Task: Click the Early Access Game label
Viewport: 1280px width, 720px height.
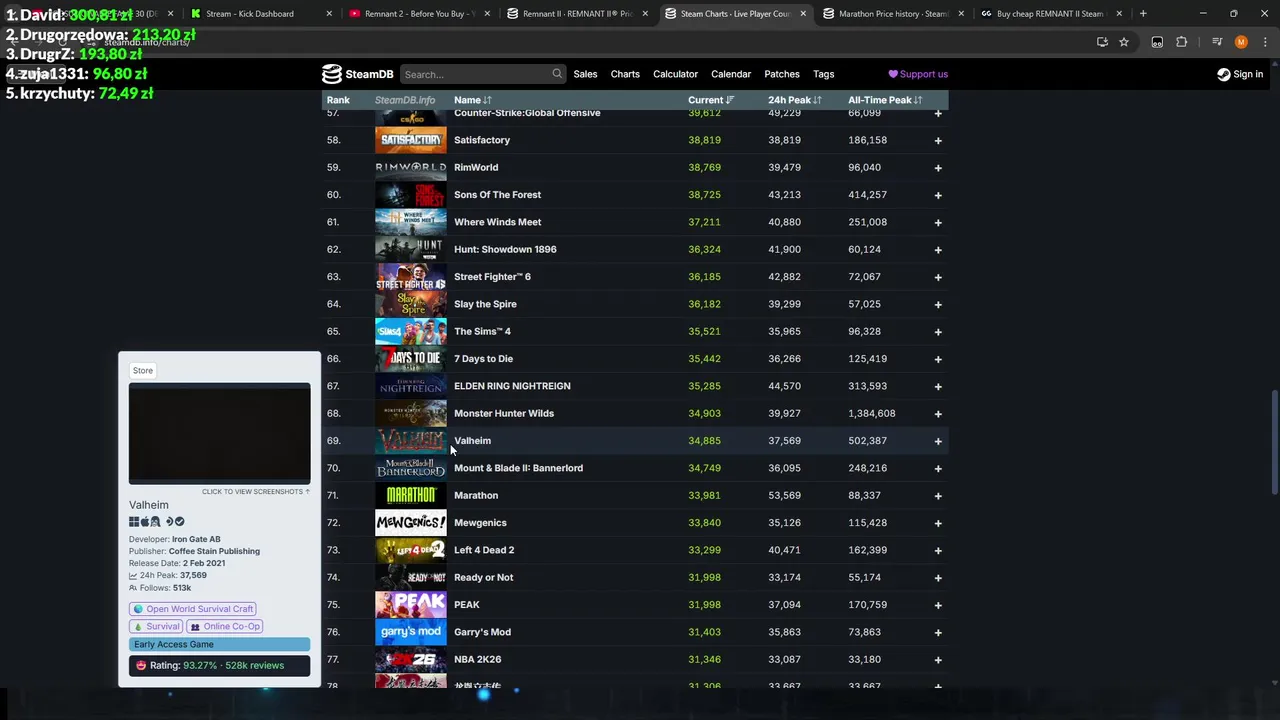Action: [219, 645]
